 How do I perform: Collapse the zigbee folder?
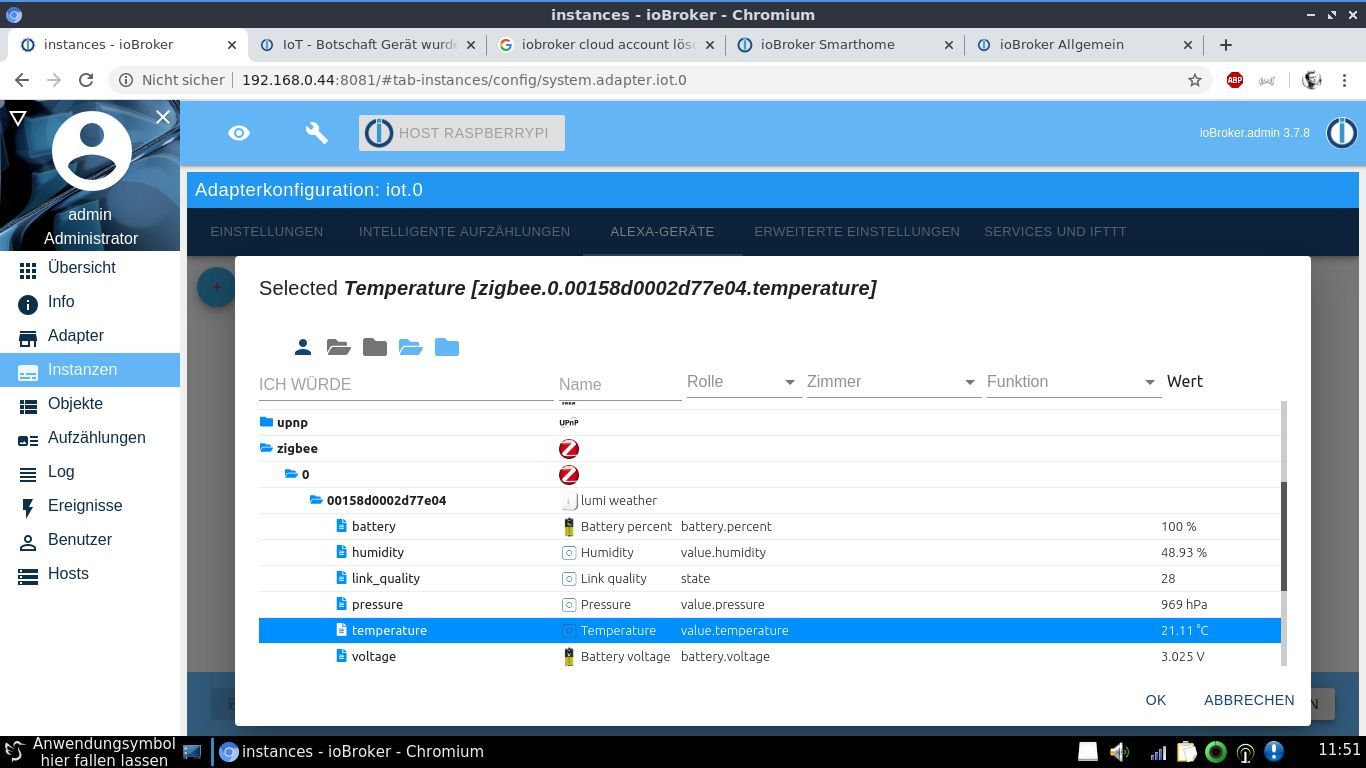tap(266, 448)
